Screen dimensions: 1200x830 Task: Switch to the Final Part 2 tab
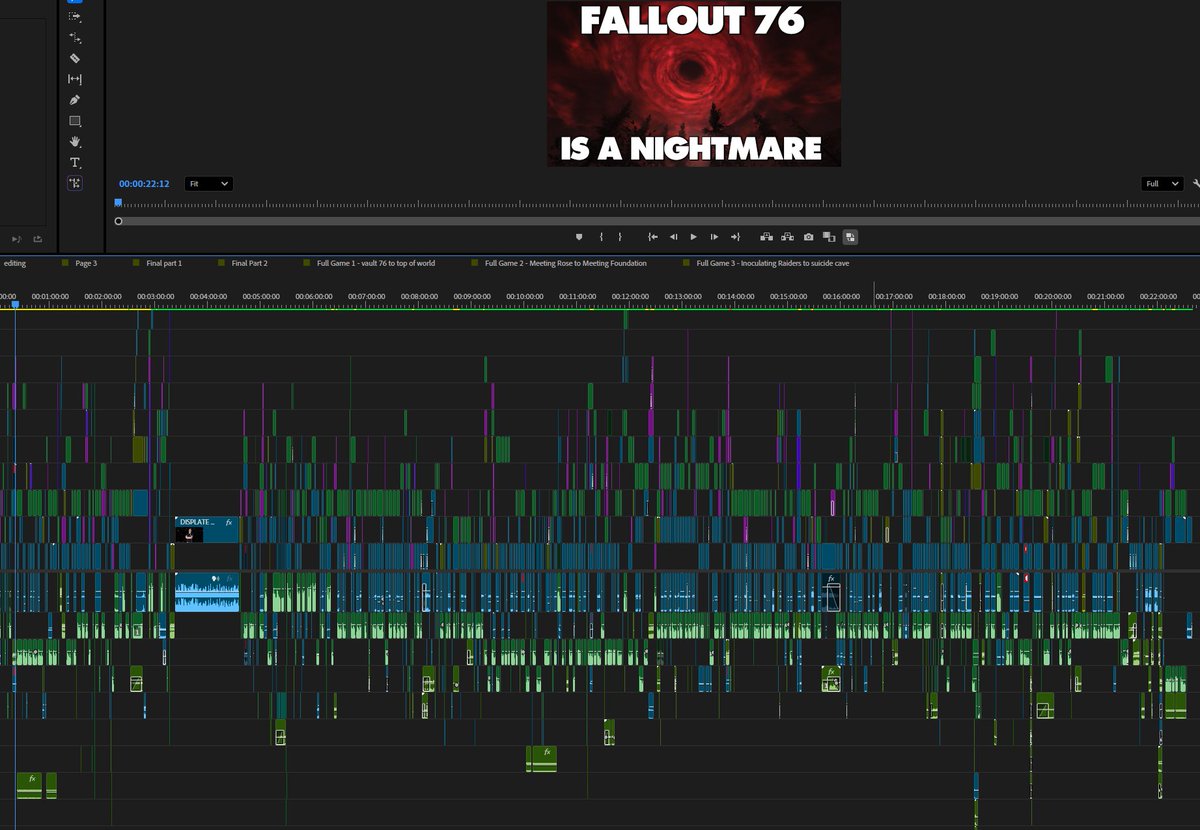click(x=249, y=263)
